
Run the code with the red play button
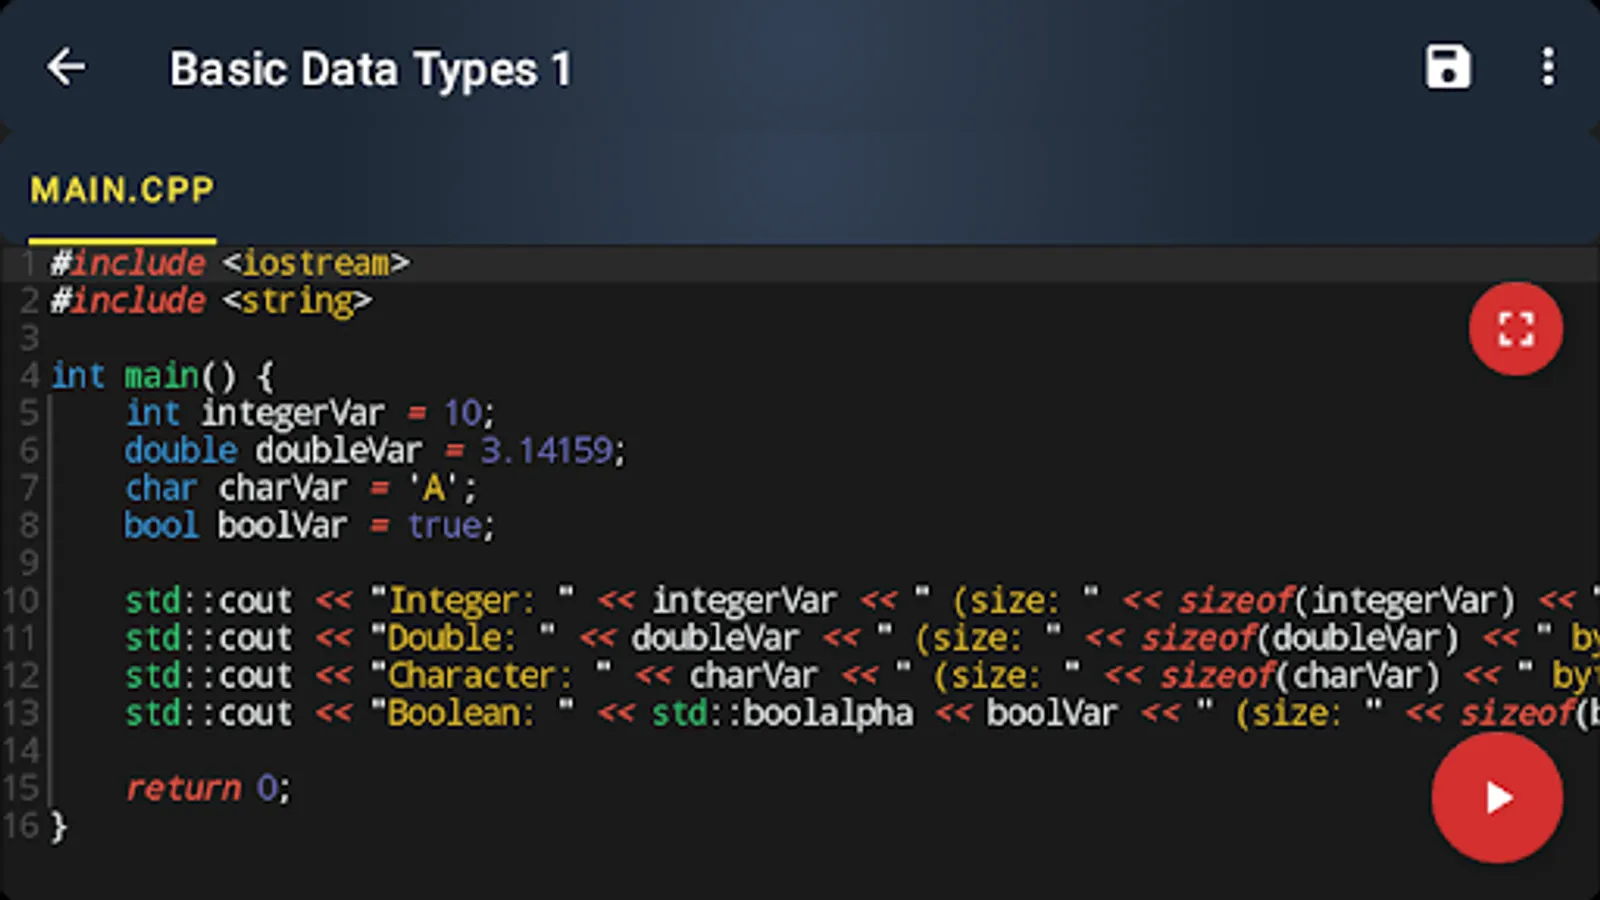[x=1497, y=797]
